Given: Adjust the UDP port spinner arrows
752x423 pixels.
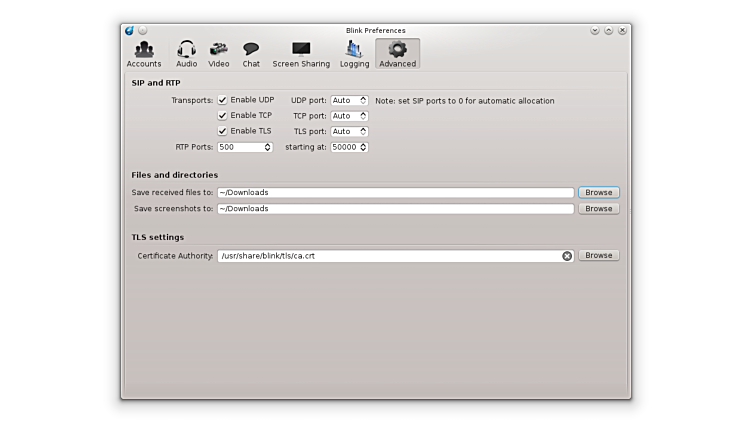Looking at the screenshot, I should (x=363, y=100).
